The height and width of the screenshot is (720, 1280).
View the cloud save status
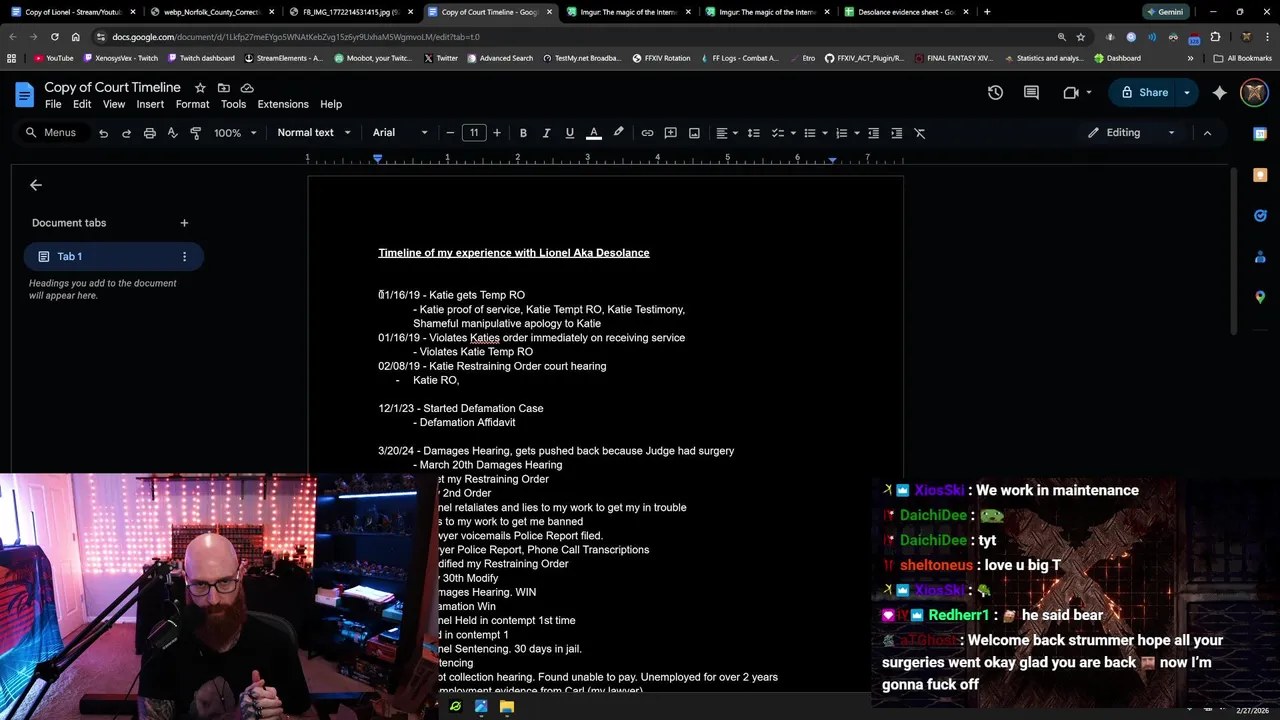tap(247, 88)
